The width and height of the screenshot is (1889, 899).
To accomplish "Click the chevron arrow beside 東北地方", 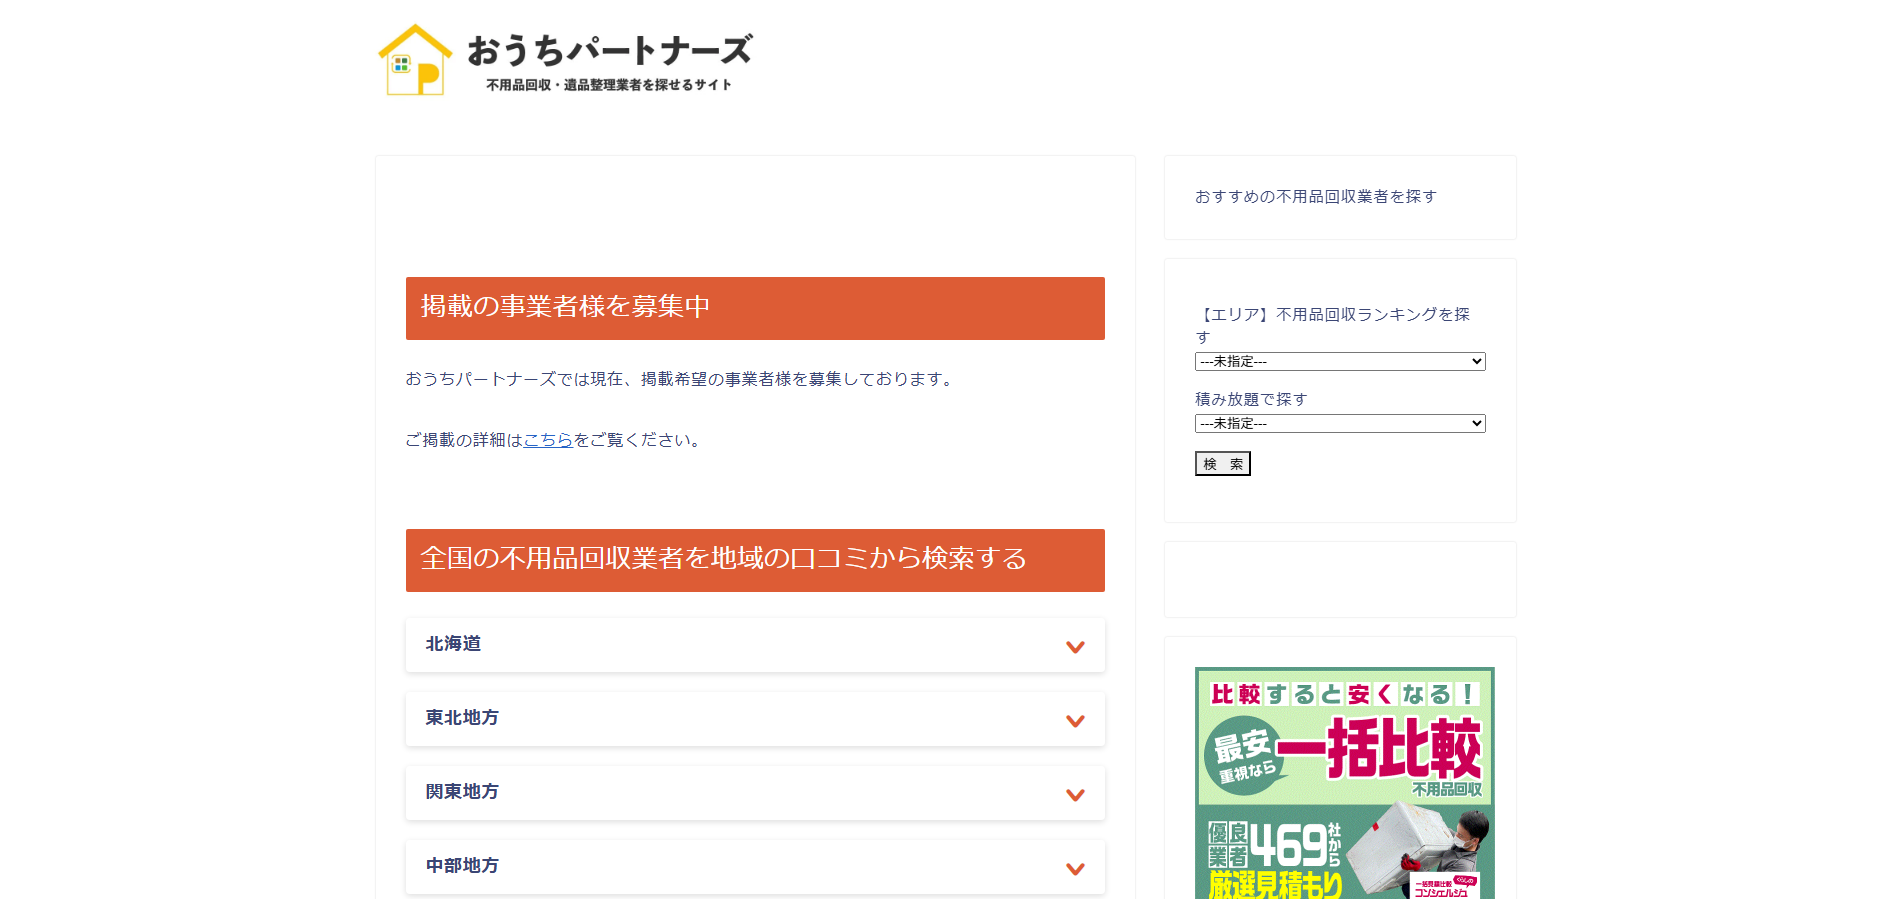I will (1075, 721).
